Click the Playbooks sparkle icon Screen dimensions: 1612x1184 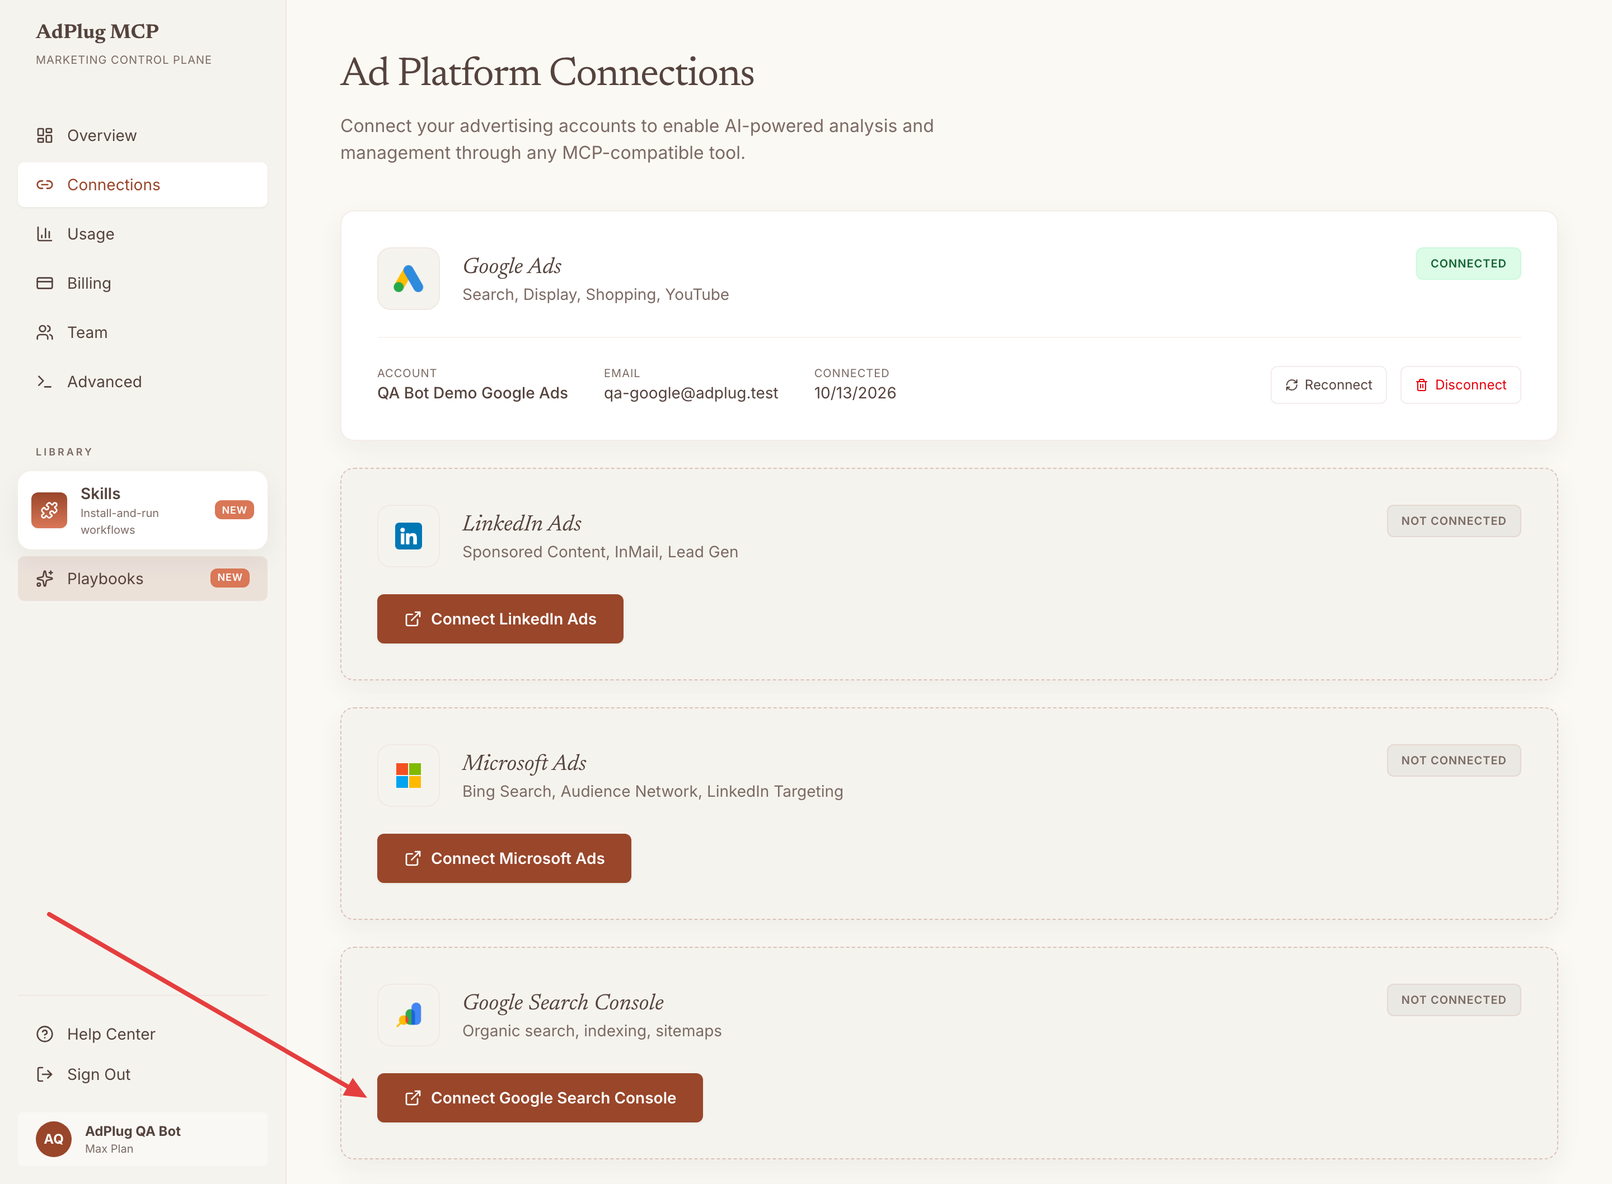point(45,579)
